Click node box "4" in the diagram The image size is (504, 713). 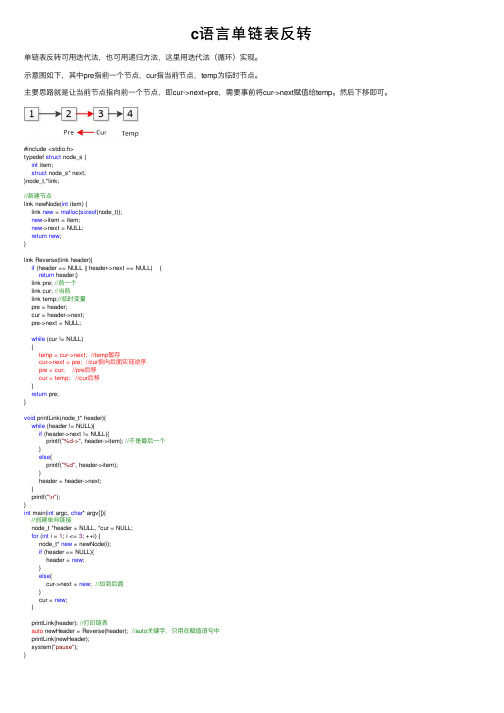click(x=130, y=114)
